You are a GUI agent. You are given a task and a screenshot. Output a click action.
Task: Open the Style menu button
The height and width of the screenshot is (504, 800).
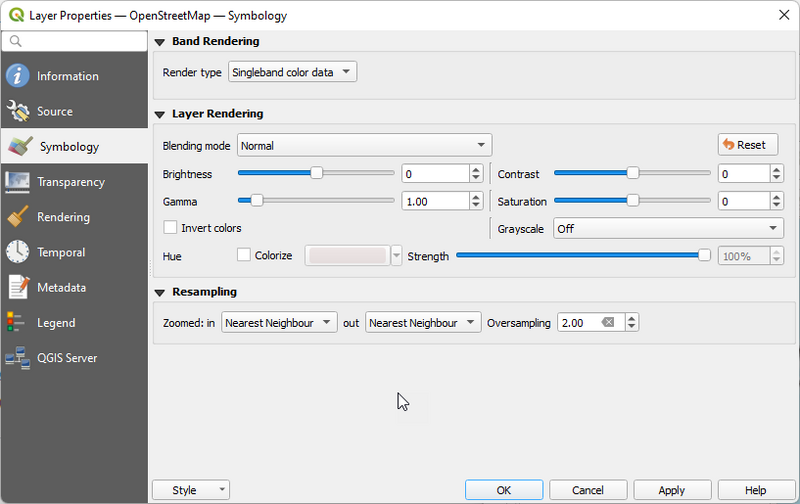[191, 490]
